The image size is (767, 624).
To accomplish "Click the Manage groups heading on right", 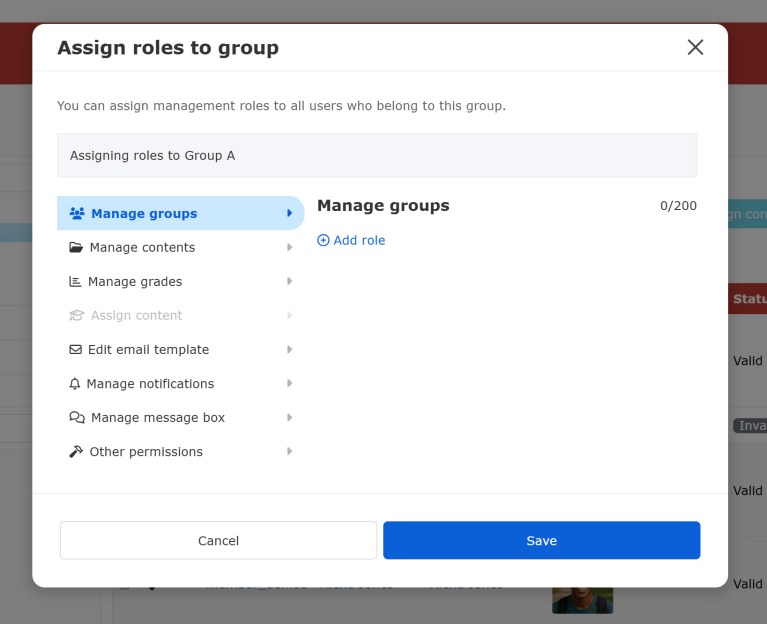I will 383,205.
